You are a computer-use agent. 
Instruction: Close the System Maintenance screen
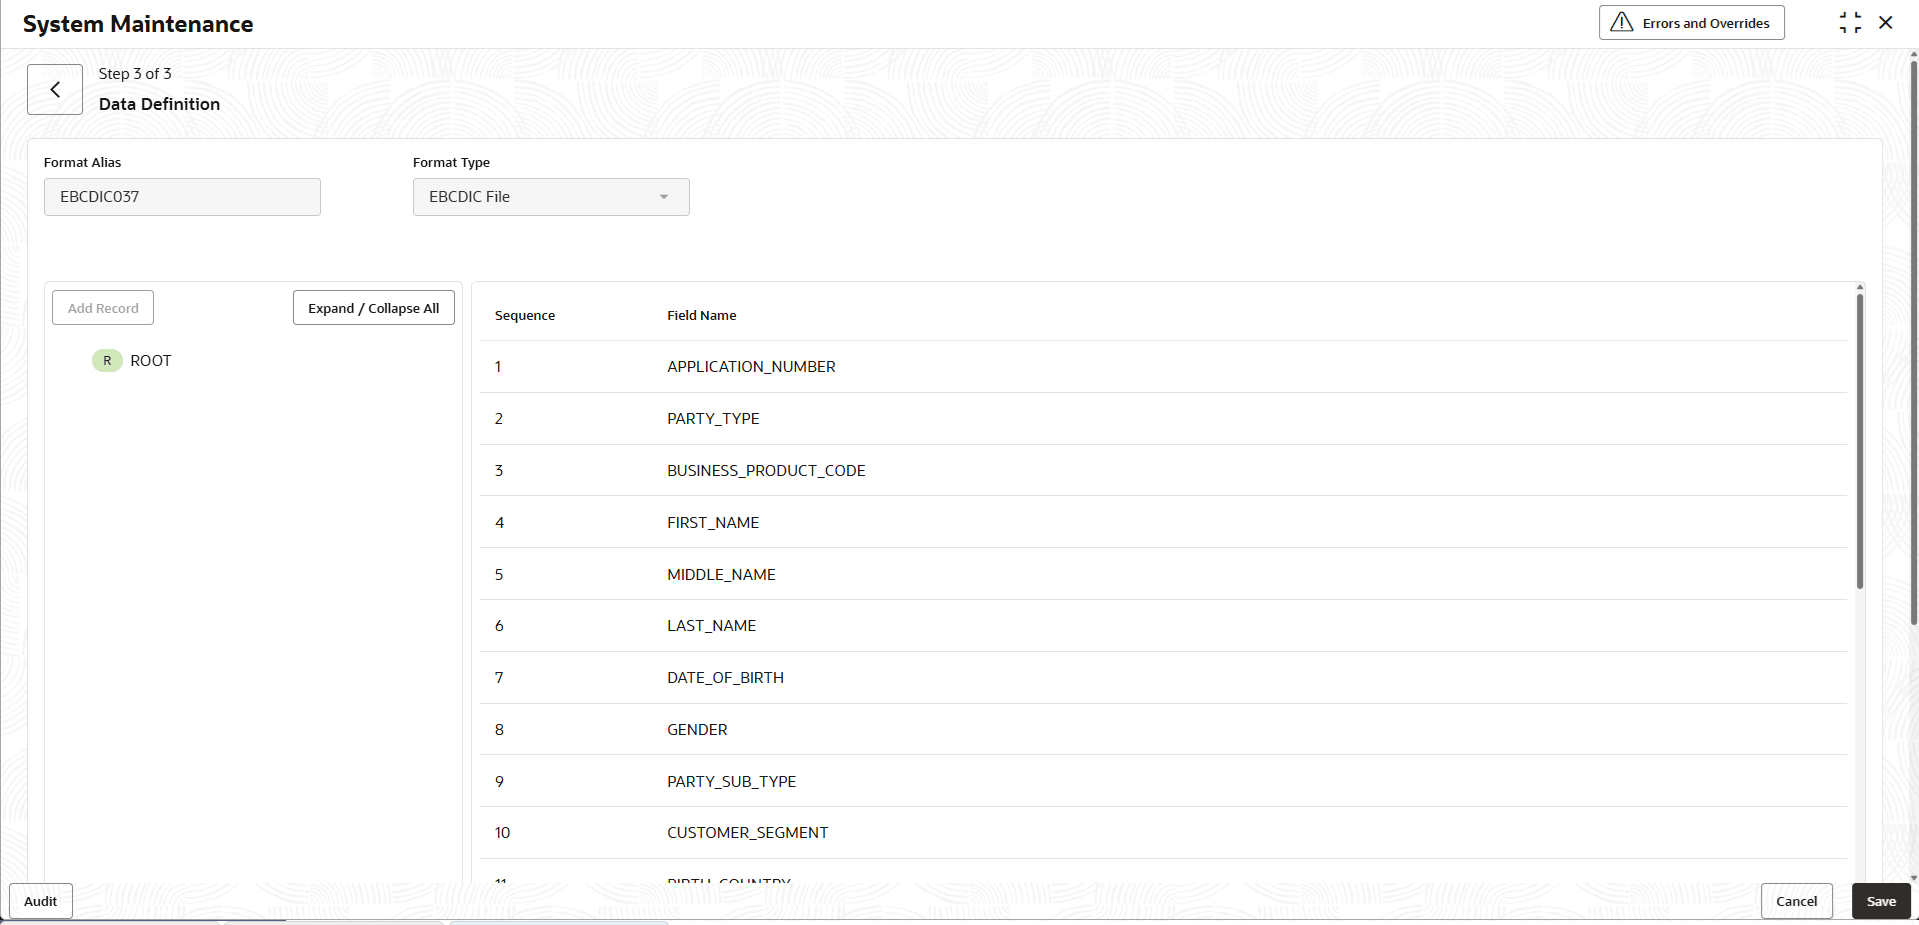click(1886, 23)
